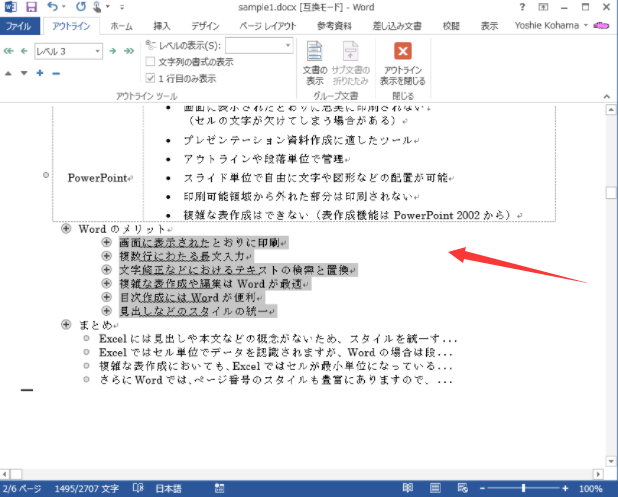
Task: Expand 見出しなどのスタイルの統一 heading
Action: pyautogui.click(x=106, y=311)
